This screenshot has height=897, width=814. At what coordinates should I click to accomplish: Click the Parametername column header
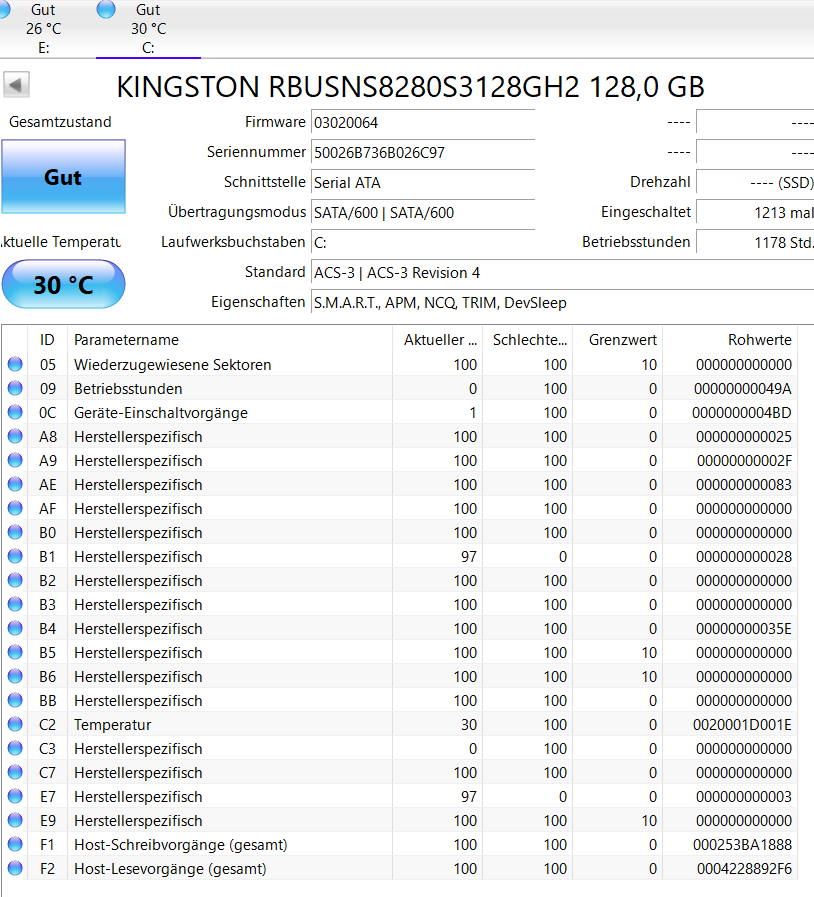pyautogui.click(x=230, y=340)
